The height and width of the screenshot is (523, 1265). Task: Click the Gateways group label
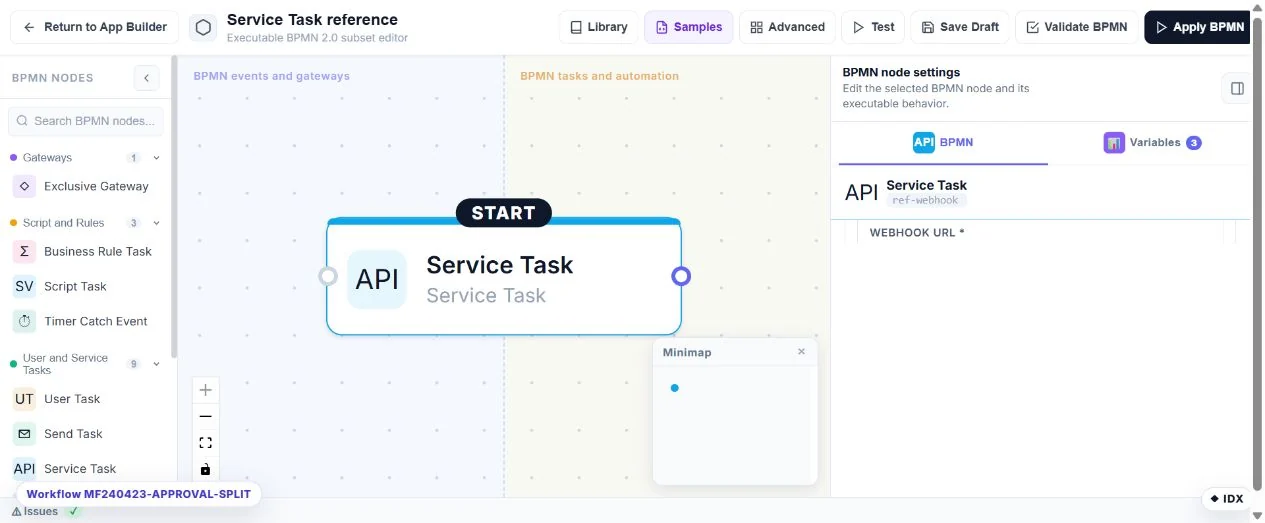47,158
